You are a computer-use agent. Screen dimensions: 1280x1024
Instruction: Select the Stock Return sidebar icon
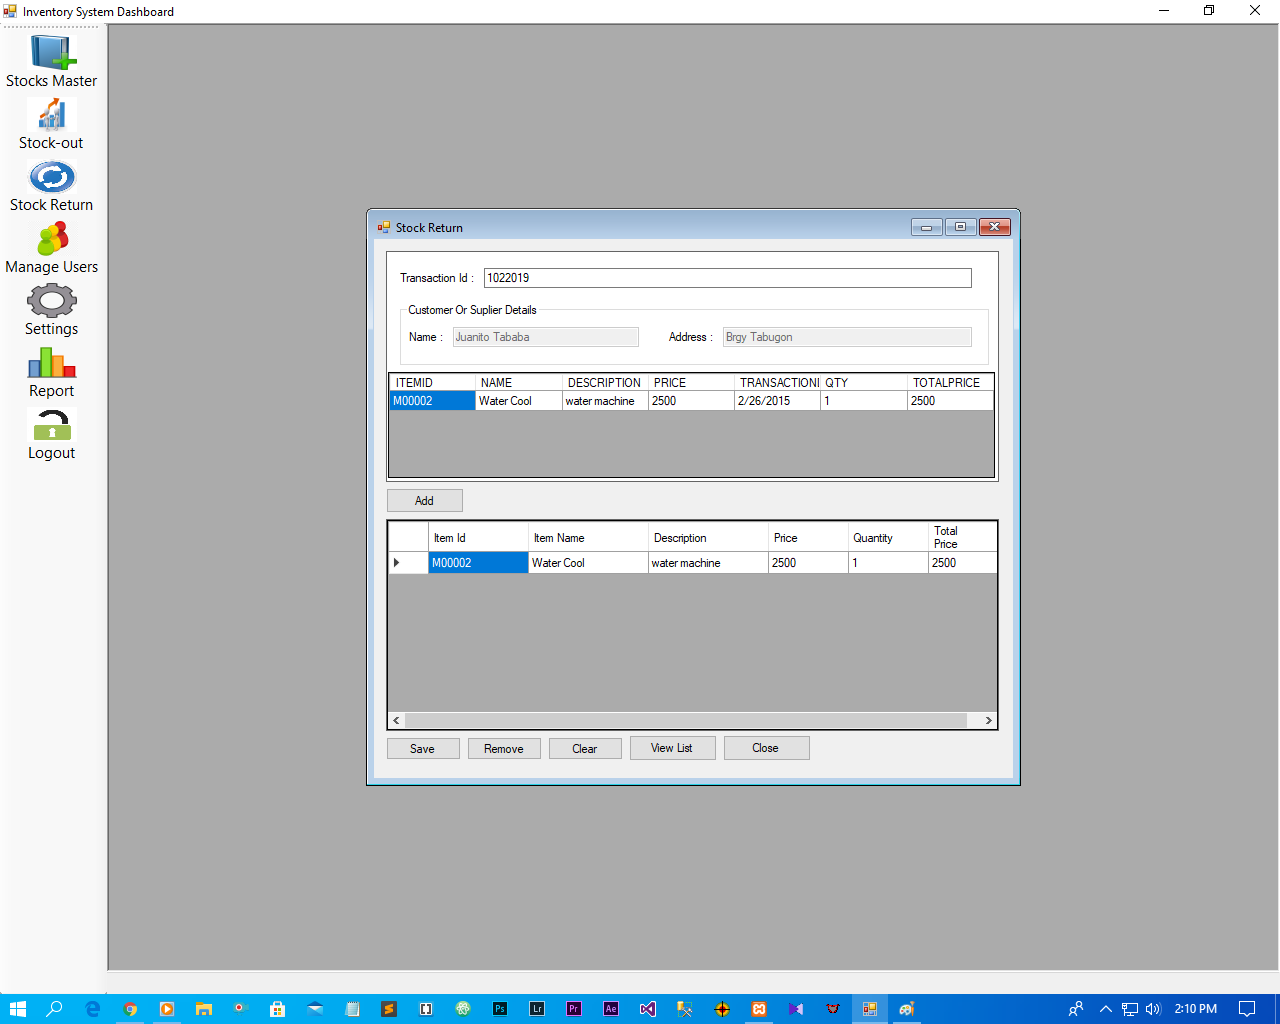tap(51, 182)
